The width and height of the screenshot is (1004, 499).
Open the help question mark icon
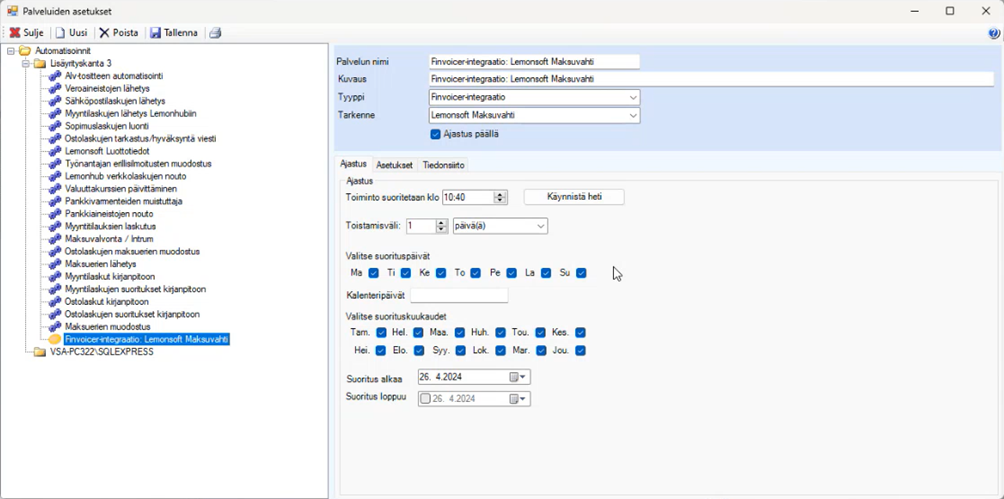tap(993, 33)
